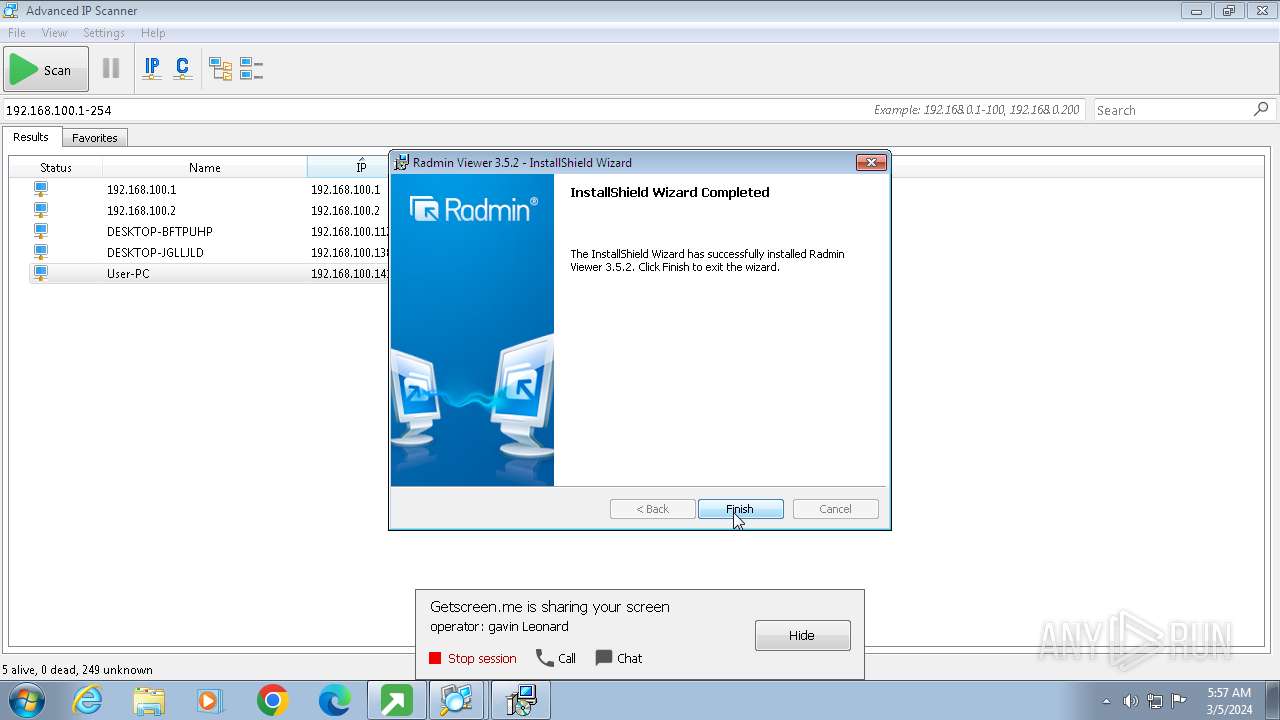1280x720 pixels.
Task: Click the Advanced IP Scanner title icon
Action: tap(11, 11)
